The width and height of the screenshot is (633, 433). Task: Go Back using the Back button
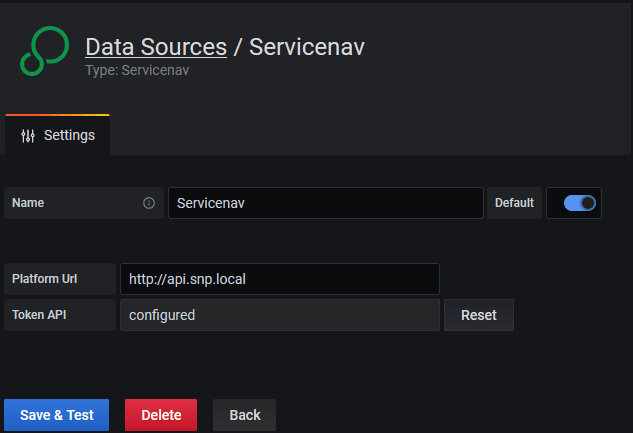click(x=245, y=415)
